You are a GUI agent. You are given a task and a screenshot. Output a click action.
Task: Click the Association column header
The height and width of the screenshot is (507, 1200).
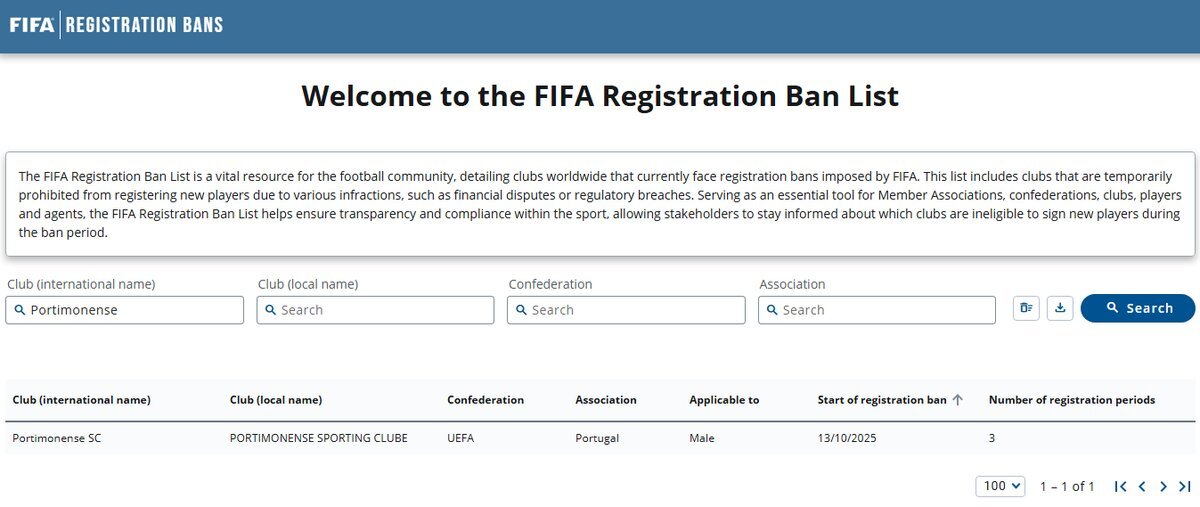tap(605, 400)
